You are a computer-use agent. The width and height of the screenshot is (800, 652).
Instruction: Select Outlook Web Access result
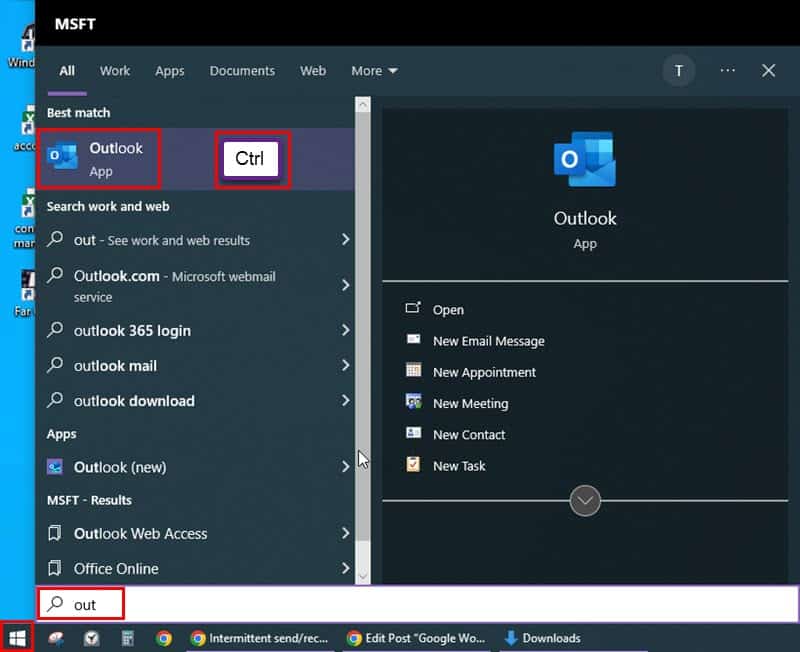(x=195, y=534)
